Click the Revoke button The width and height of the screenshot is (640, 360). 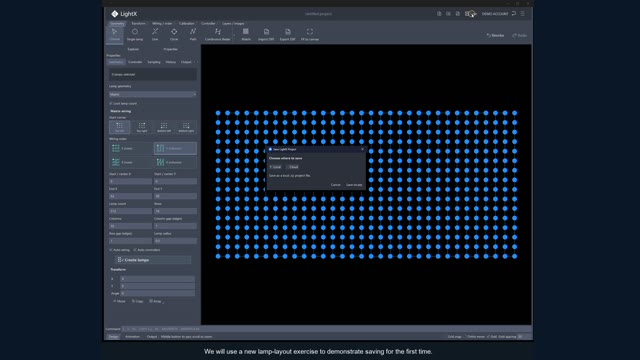coord(496,36)
